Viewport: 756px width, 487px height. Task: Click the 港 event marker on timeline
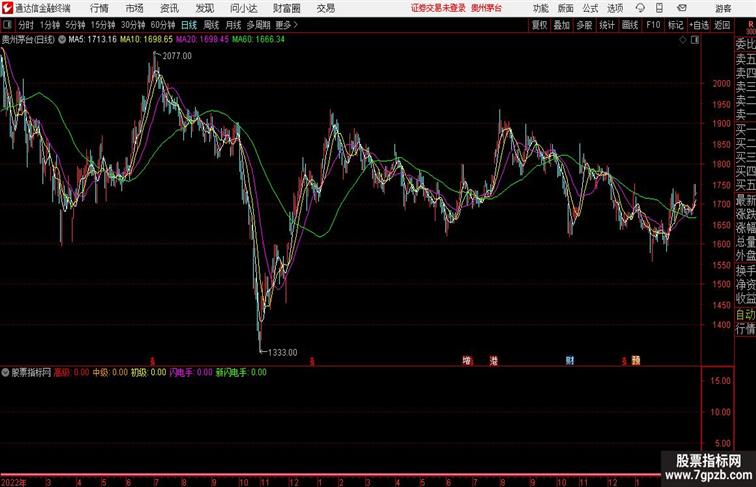point(493,360)
